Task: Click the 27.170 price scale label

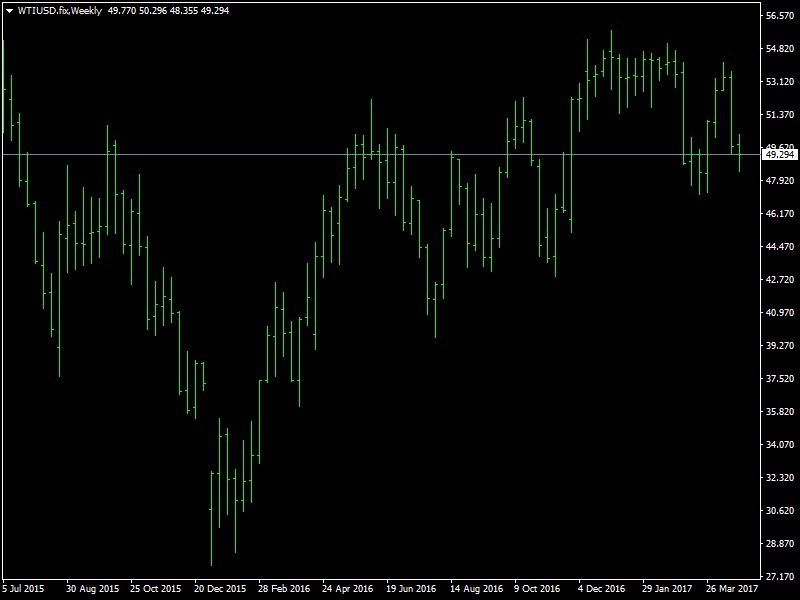Action: 780,577
